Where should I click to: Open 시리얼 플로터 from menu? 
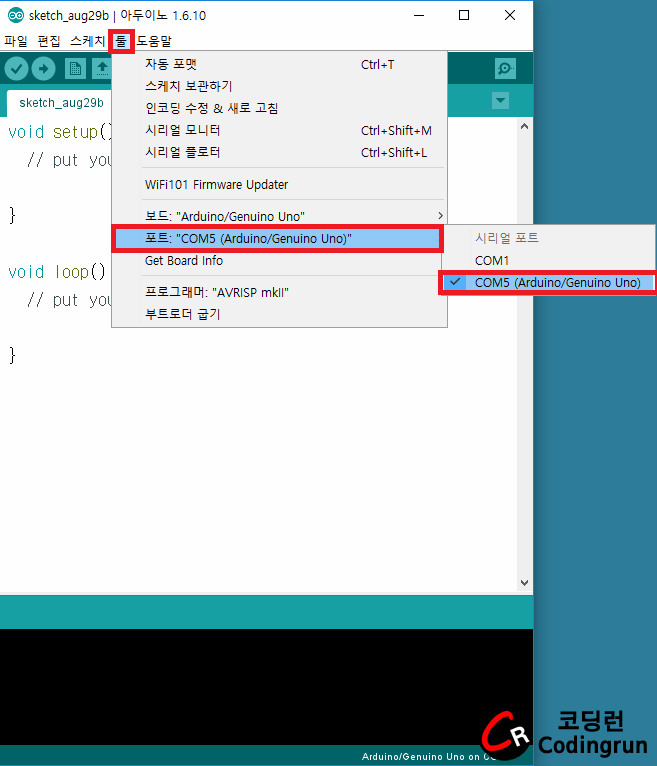tap(279, 152)
